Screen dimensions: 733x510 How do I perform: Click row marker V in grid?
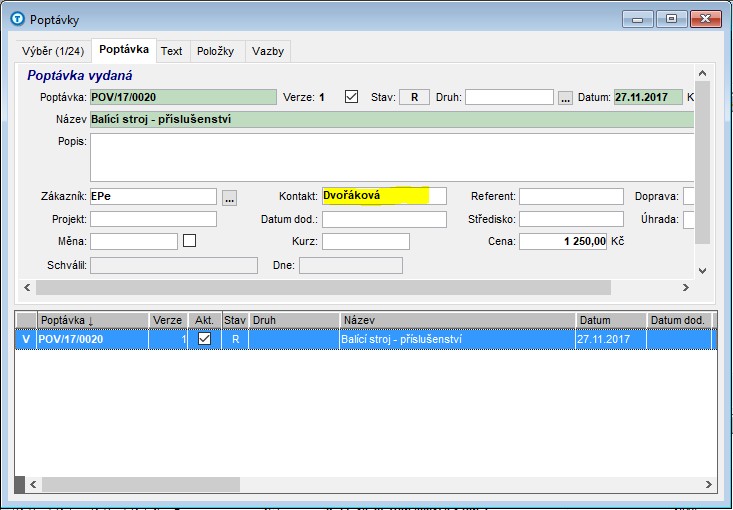(x=26, y=339)
